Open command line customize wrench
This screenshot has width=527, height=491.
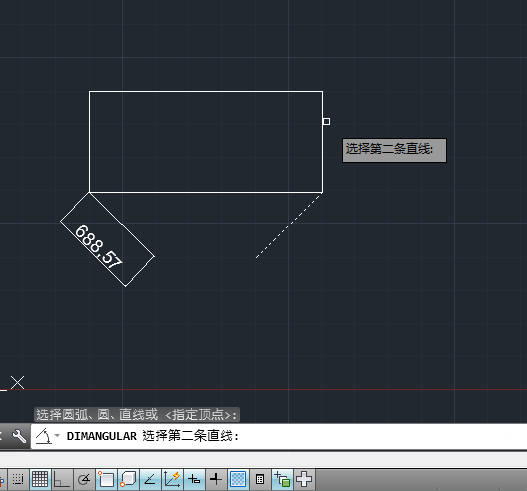19,436
